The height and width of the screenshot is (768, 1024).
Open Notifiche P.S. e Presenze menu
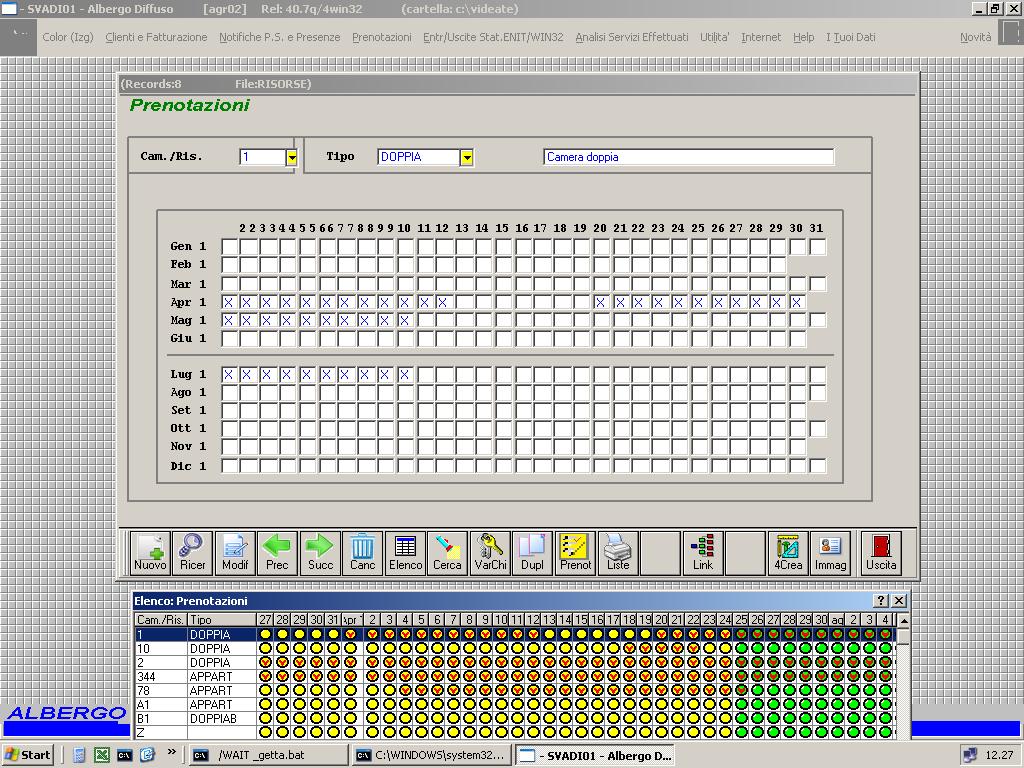pyautogui.click(x=280, y=37)
